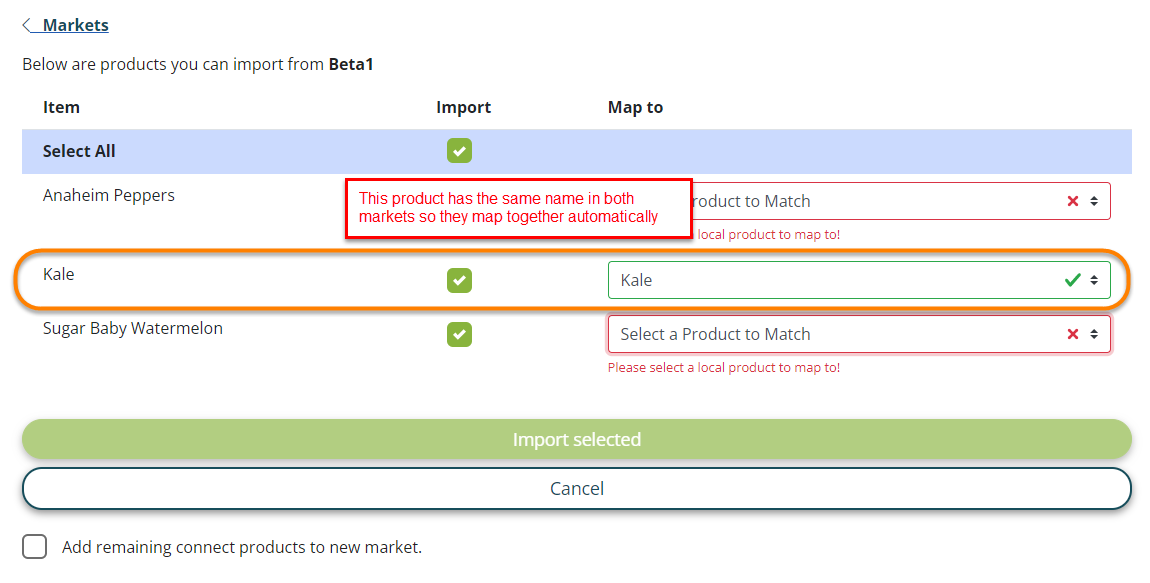Viewport: 1150px width, 583px height.
Task: Click the red same-name tooltip box
Action: pyautogui.click(x=518, y=208)
